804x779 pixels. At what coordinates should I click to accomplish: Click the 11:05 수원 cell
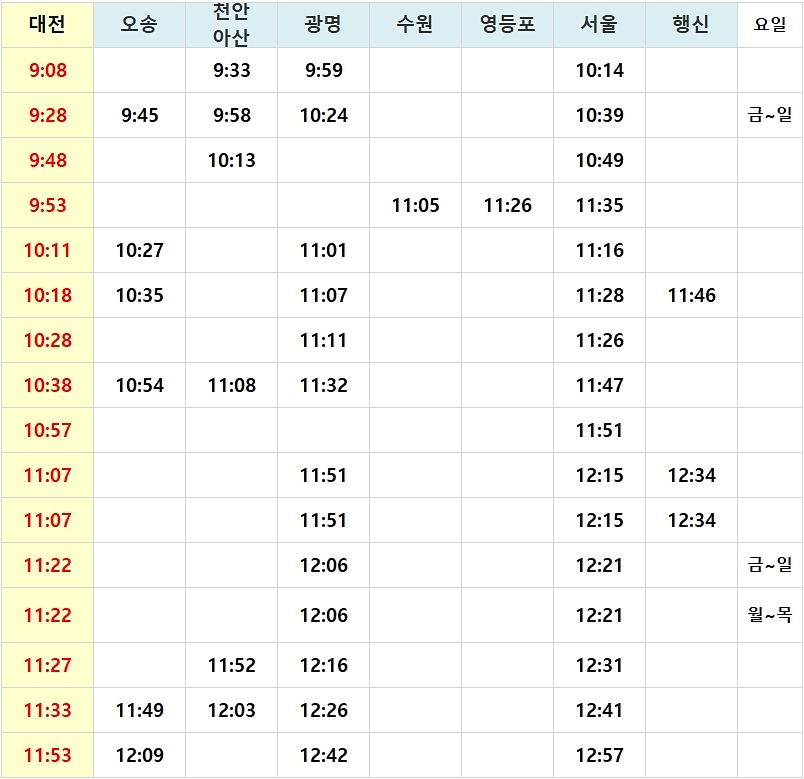[415, 205]
